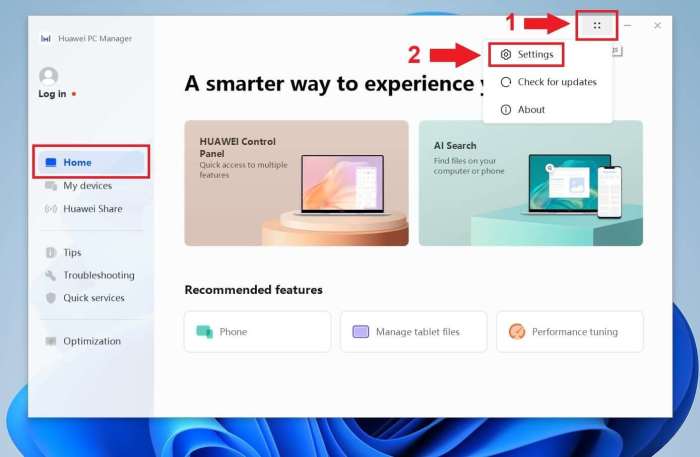Click the four-dot menu icon in title bar
The width and height of the screenshot is (700, 457).
point(597,25)
